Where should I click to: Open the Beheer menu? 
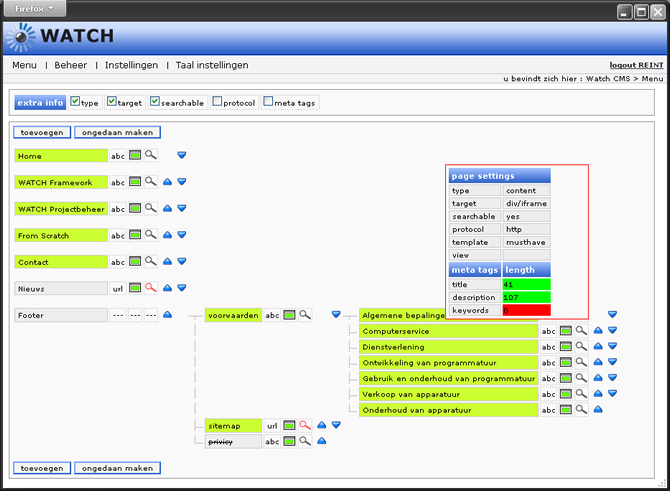71,65
